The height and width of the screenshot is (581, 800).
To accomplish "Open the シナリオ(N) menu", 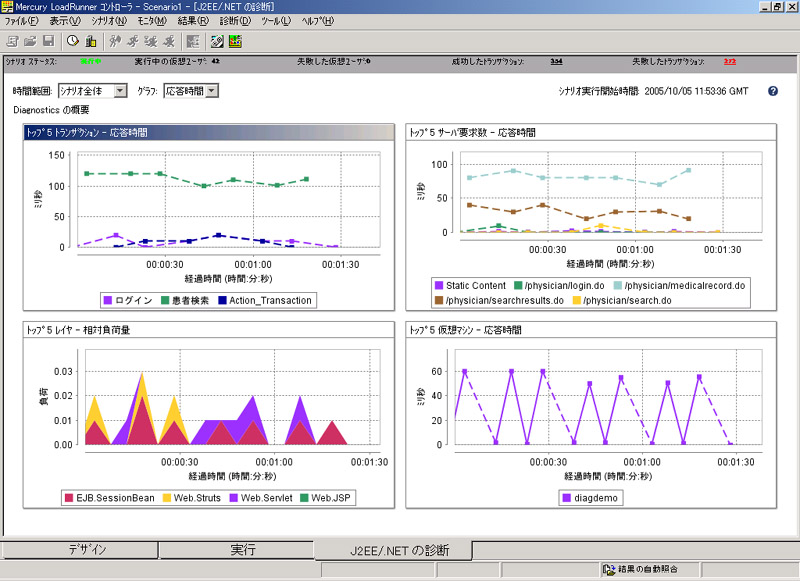I will pos(109,21).
